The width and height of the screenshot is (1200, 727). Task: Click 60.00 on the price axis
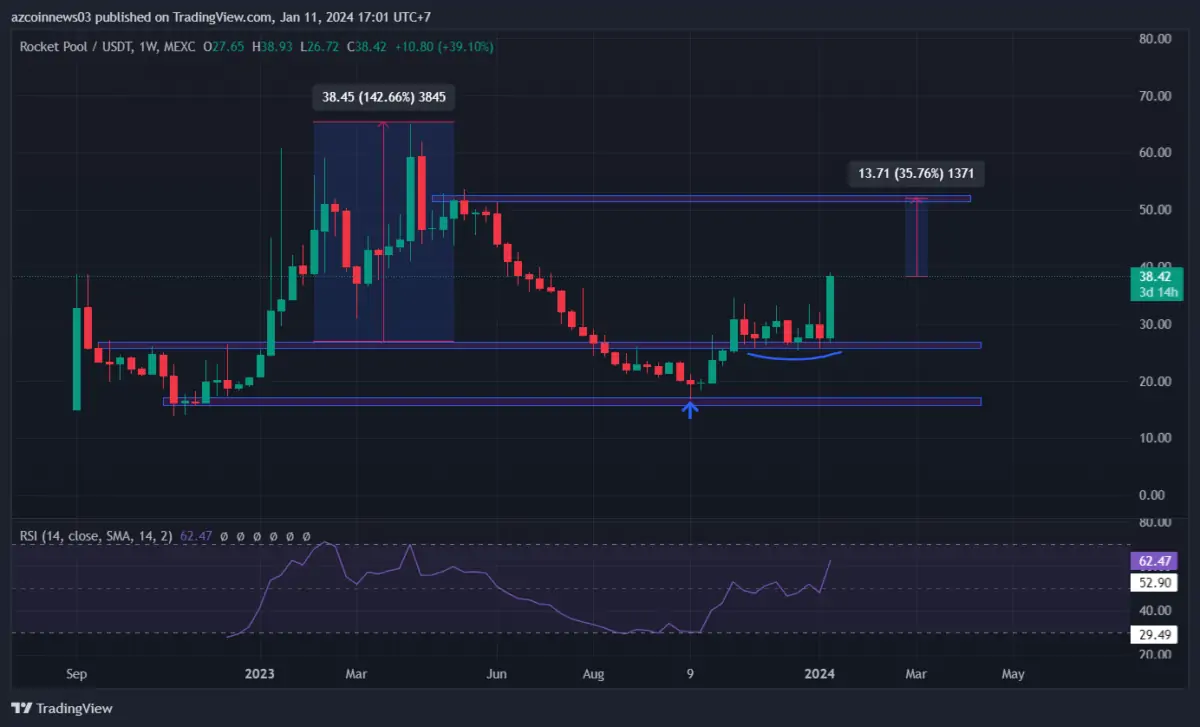click(1154, 153)
